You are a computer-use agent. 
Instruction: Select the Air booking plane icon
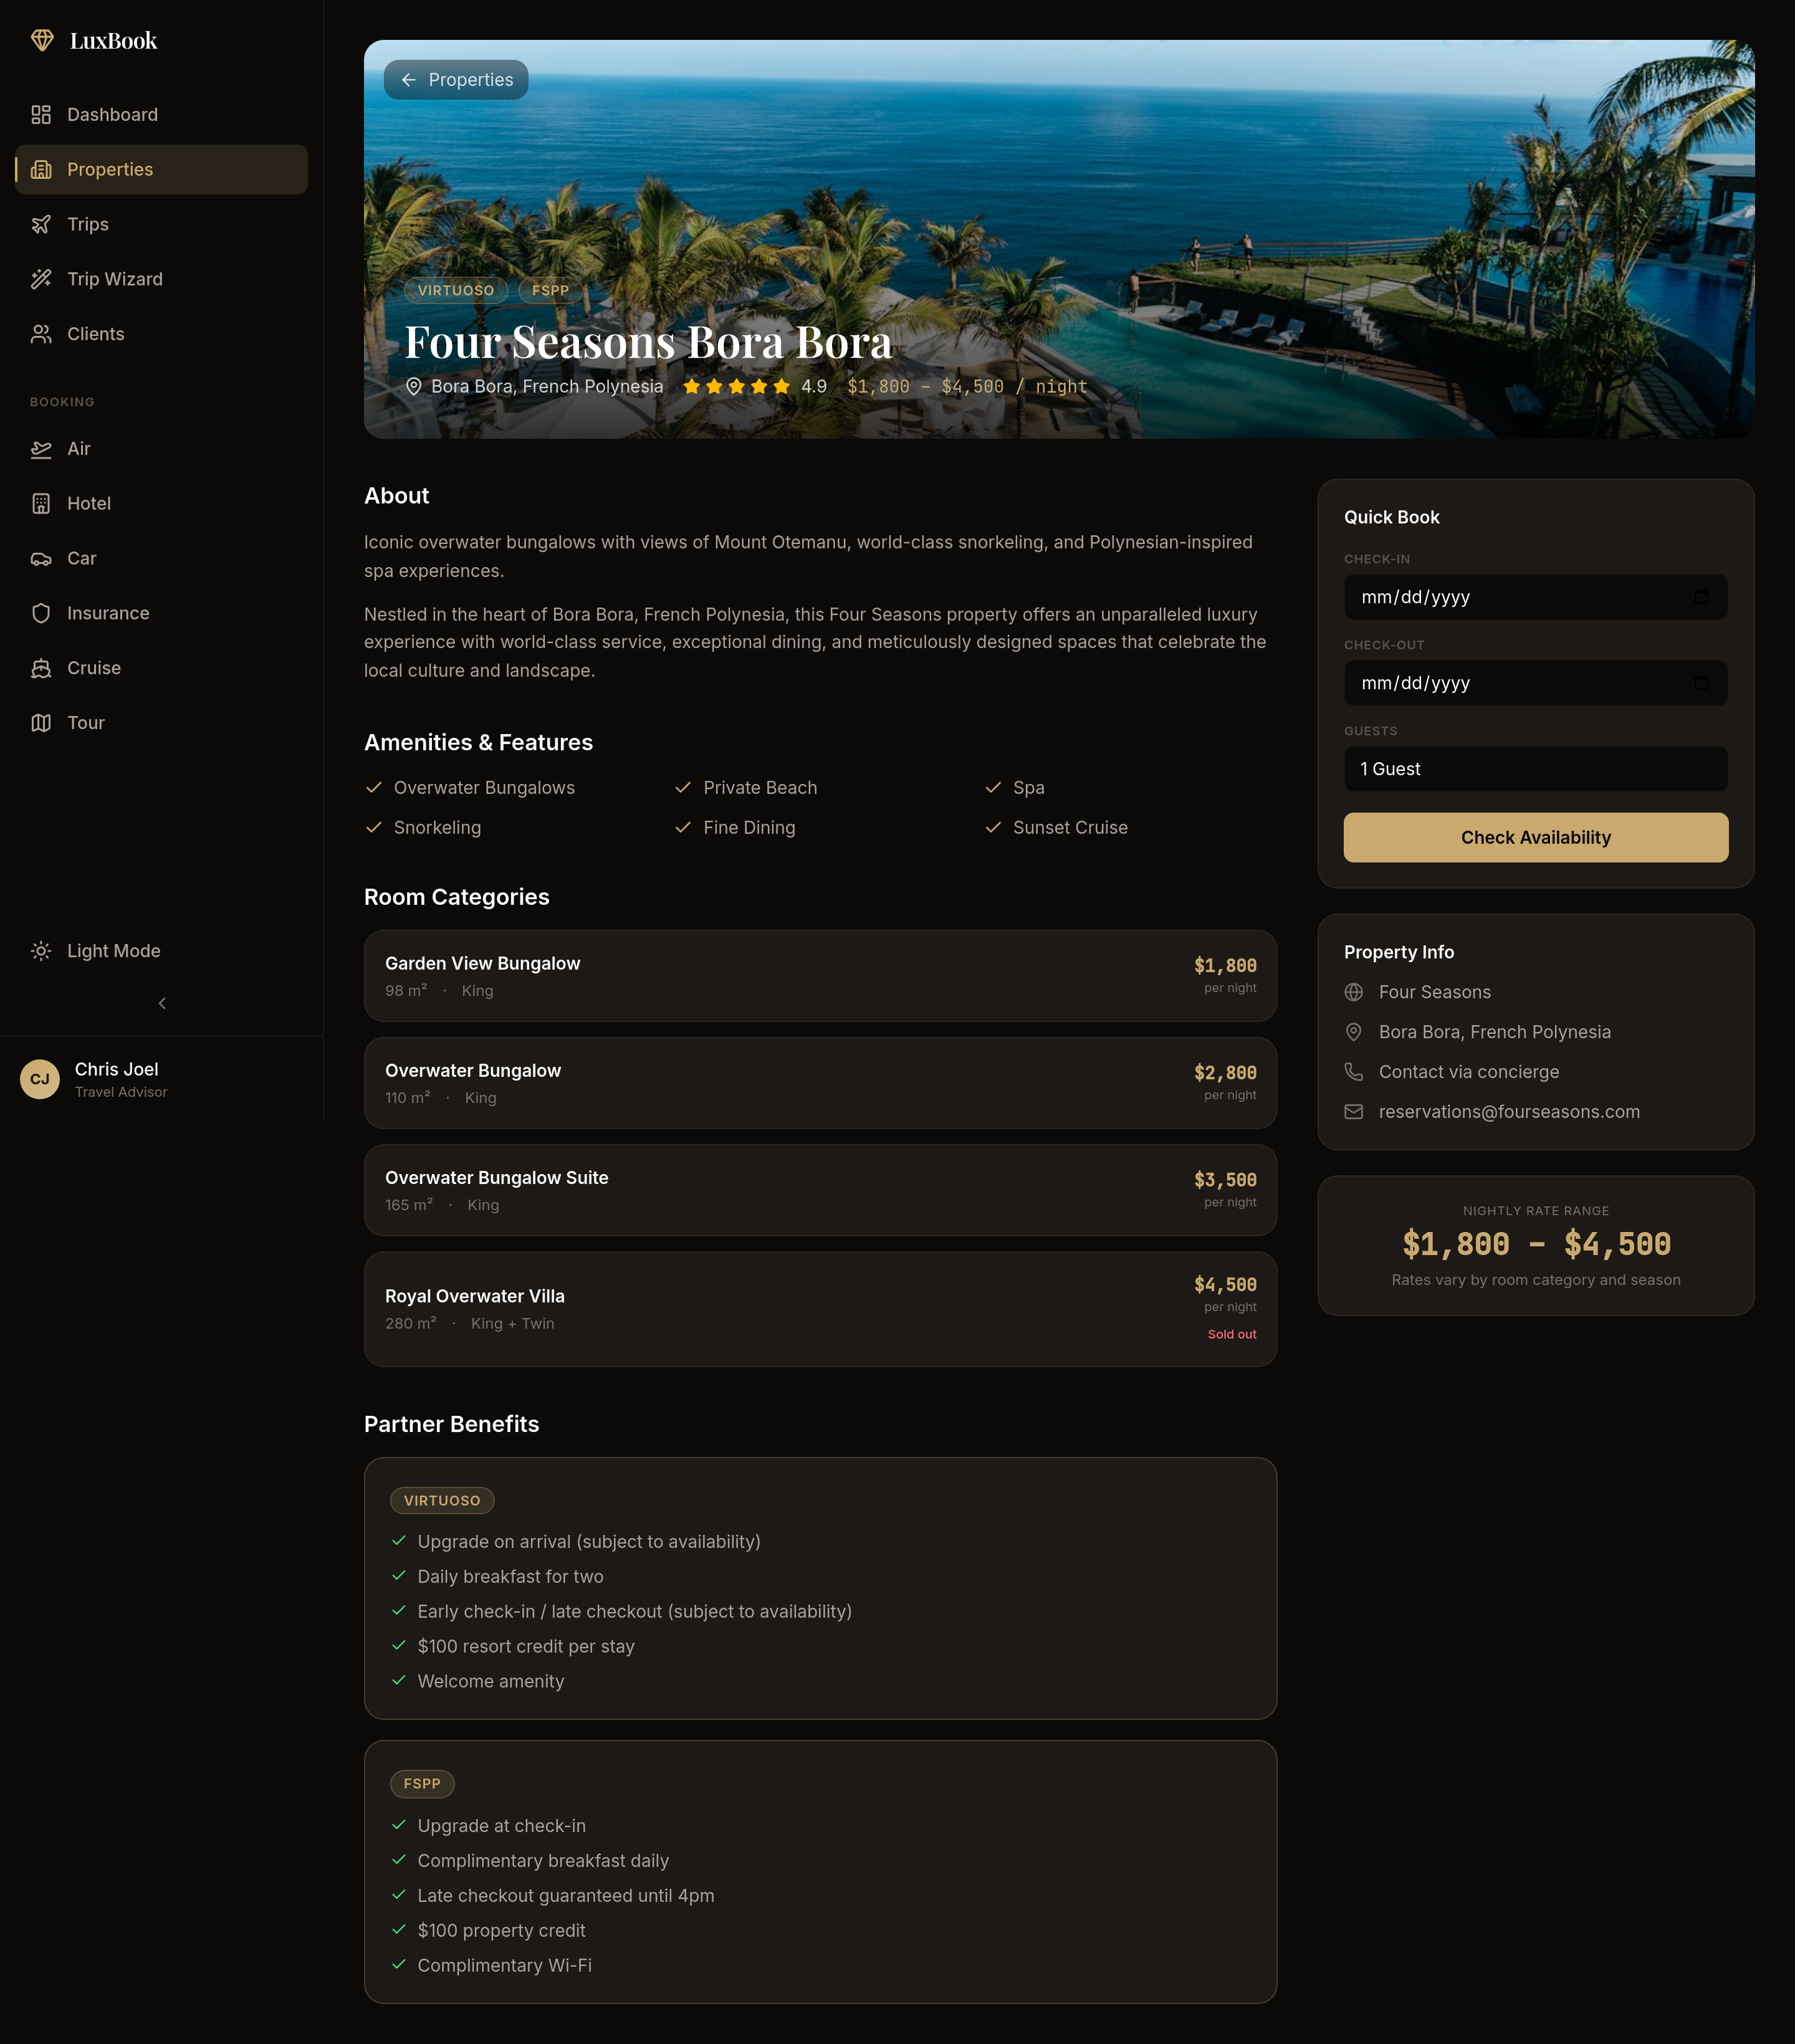(41, 449)
